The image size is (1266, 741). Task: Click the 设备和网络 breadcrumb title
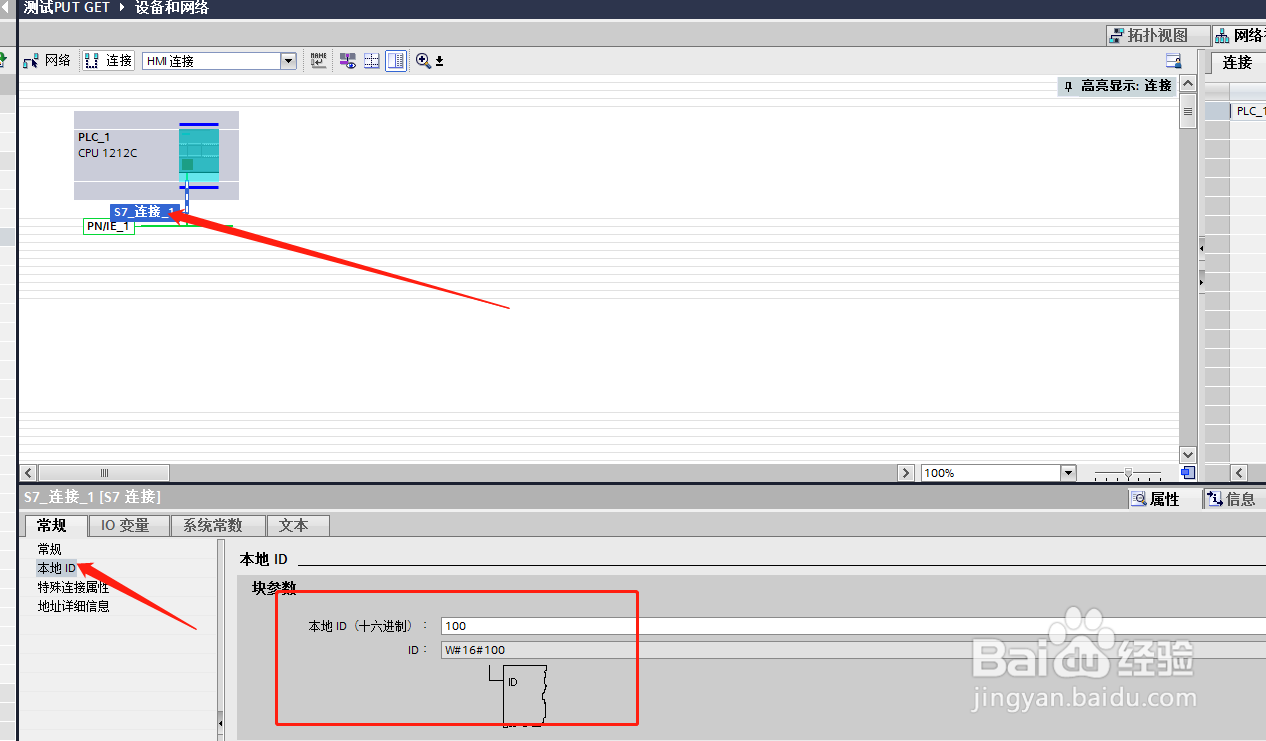point(172,8)
